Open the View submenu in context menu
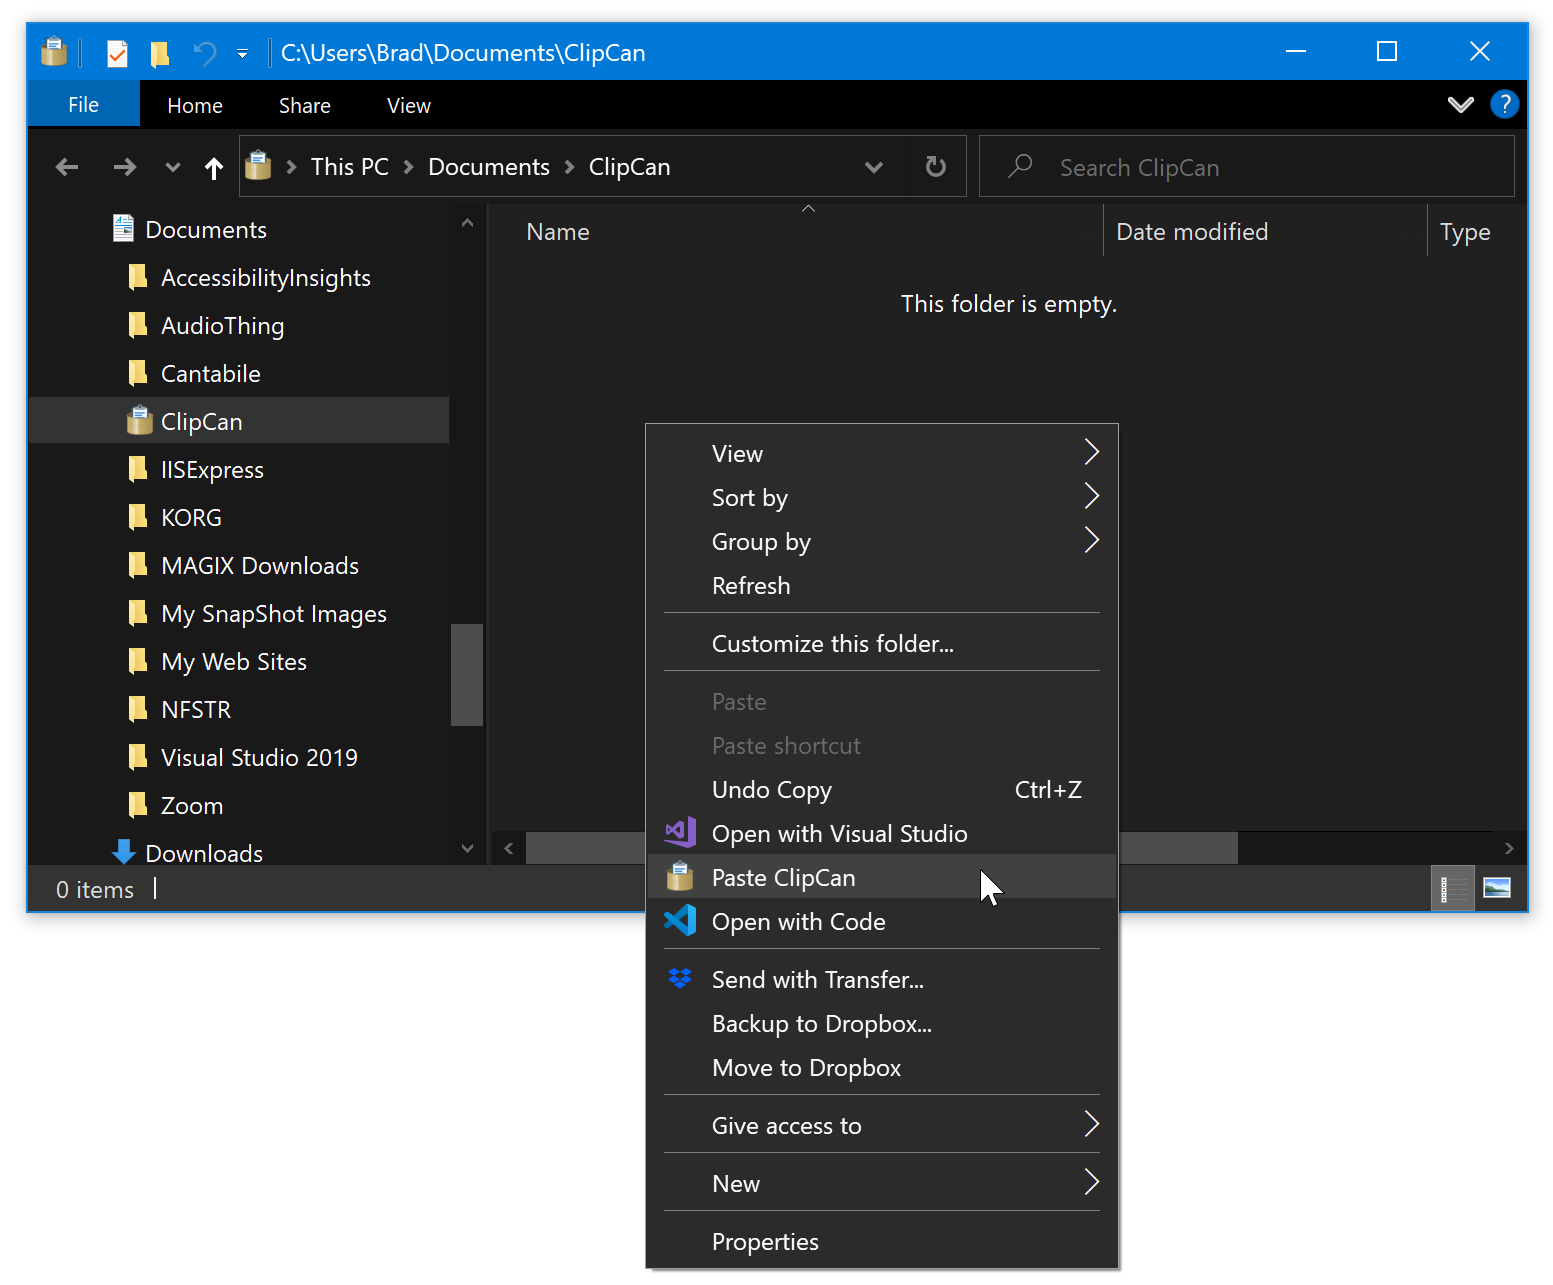Viewport: 1553px width, 1285px height. [882, 454]
